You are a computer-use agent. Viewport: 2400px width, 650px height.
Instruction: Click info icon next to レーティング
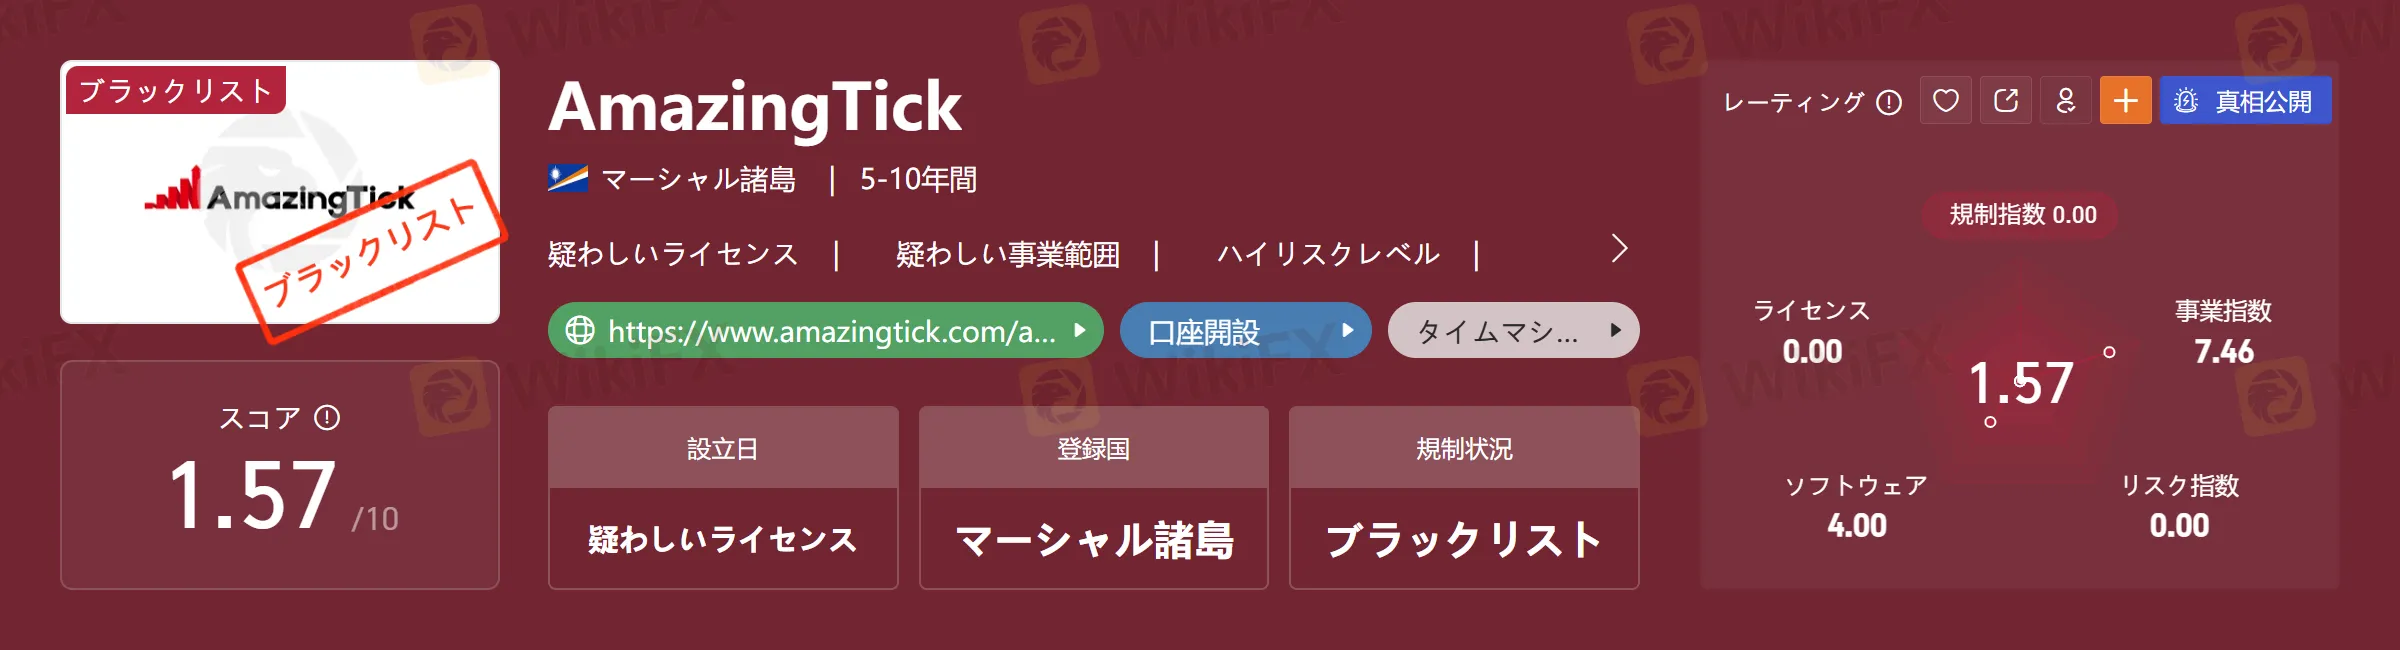1889,102
